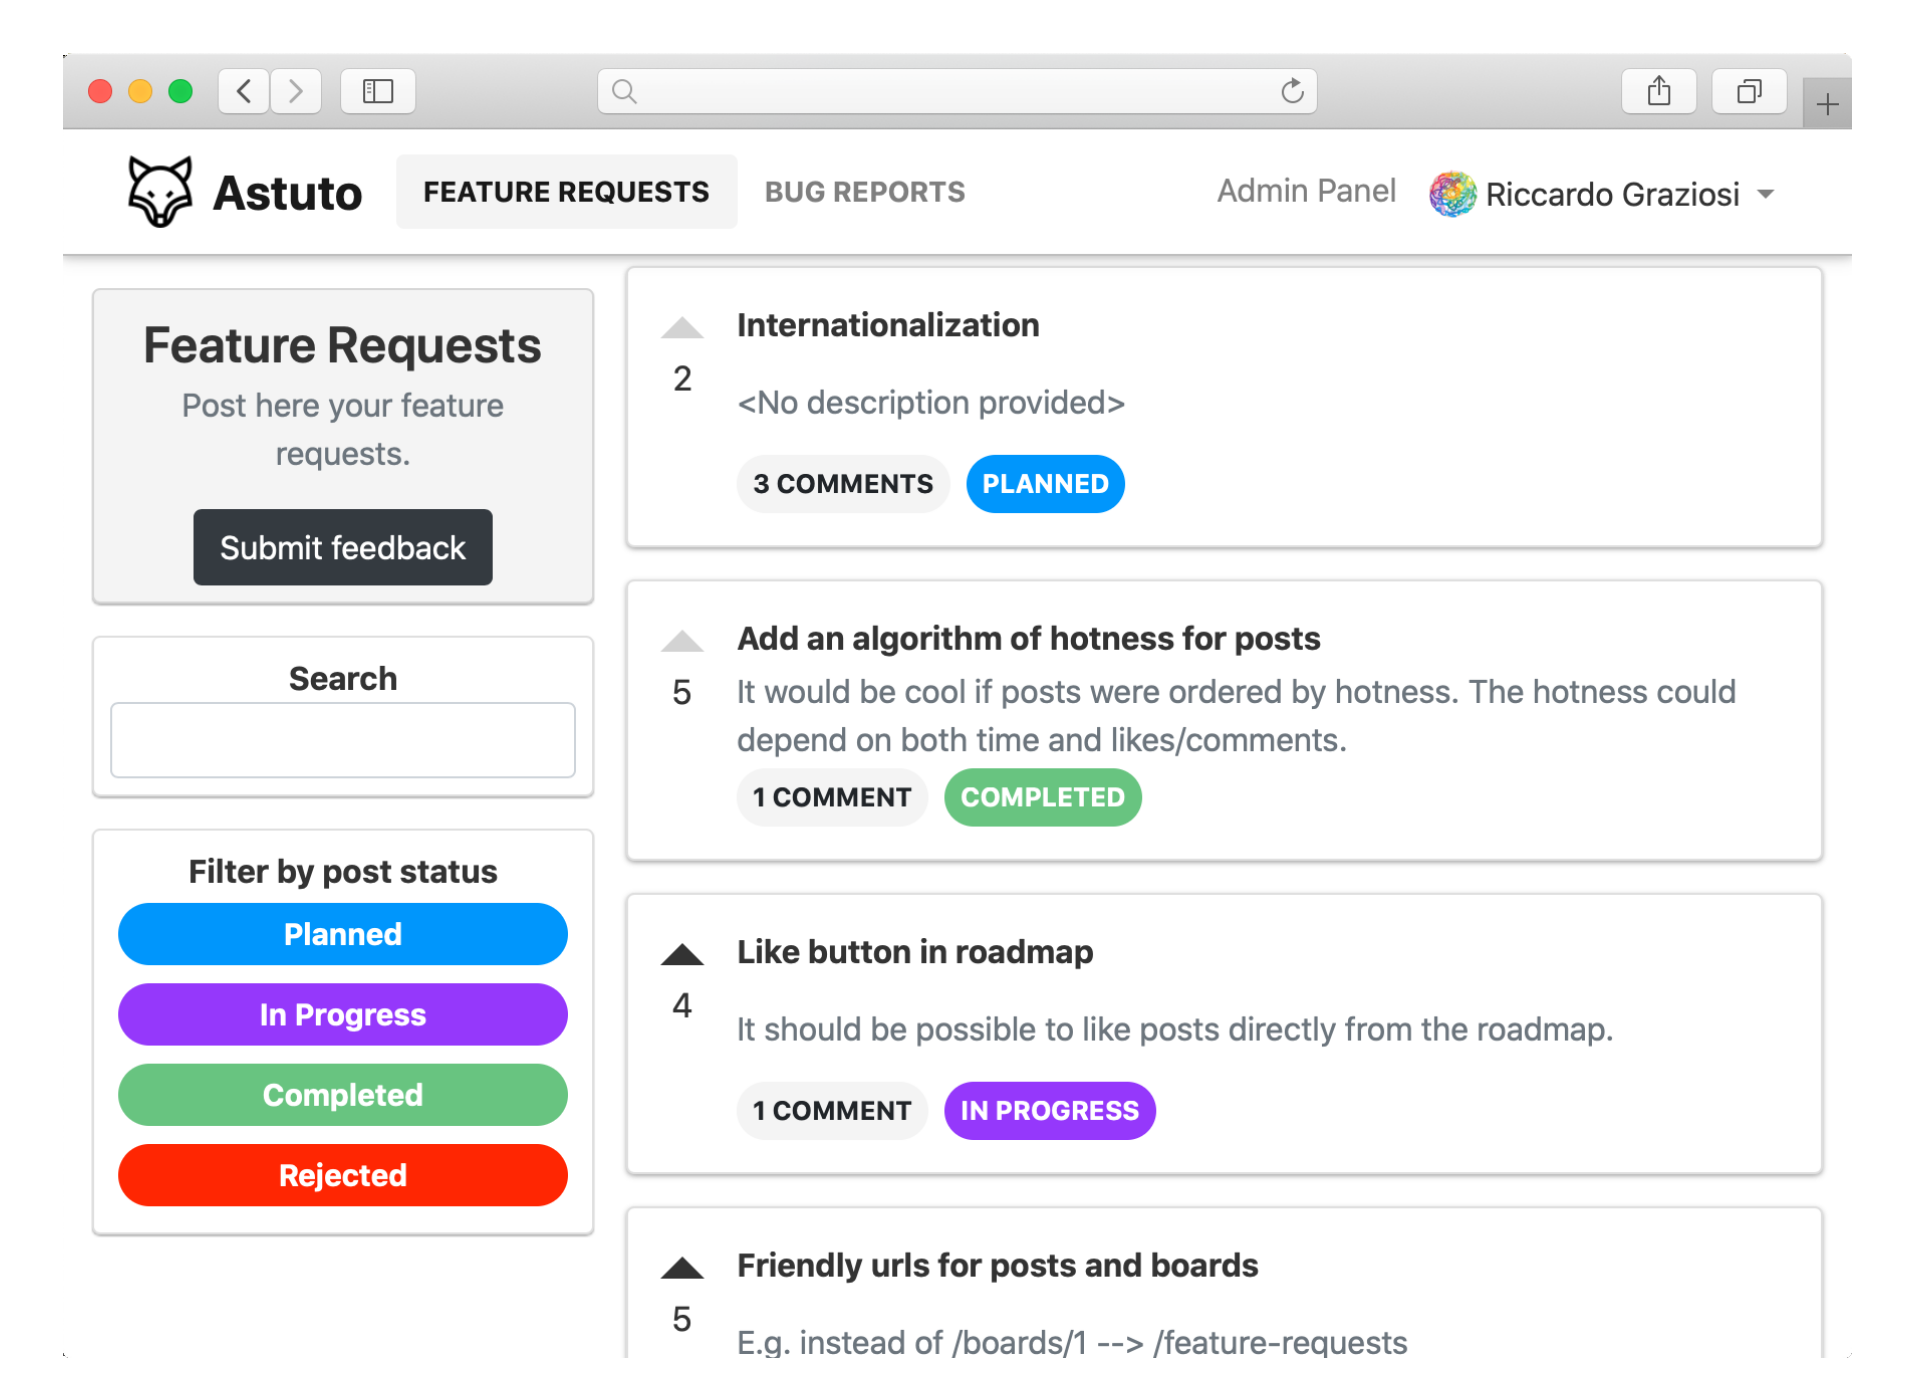Reload the page with the refresh icon
This screenshot has height=1400, width=1908.
[x=1292, y=92]
